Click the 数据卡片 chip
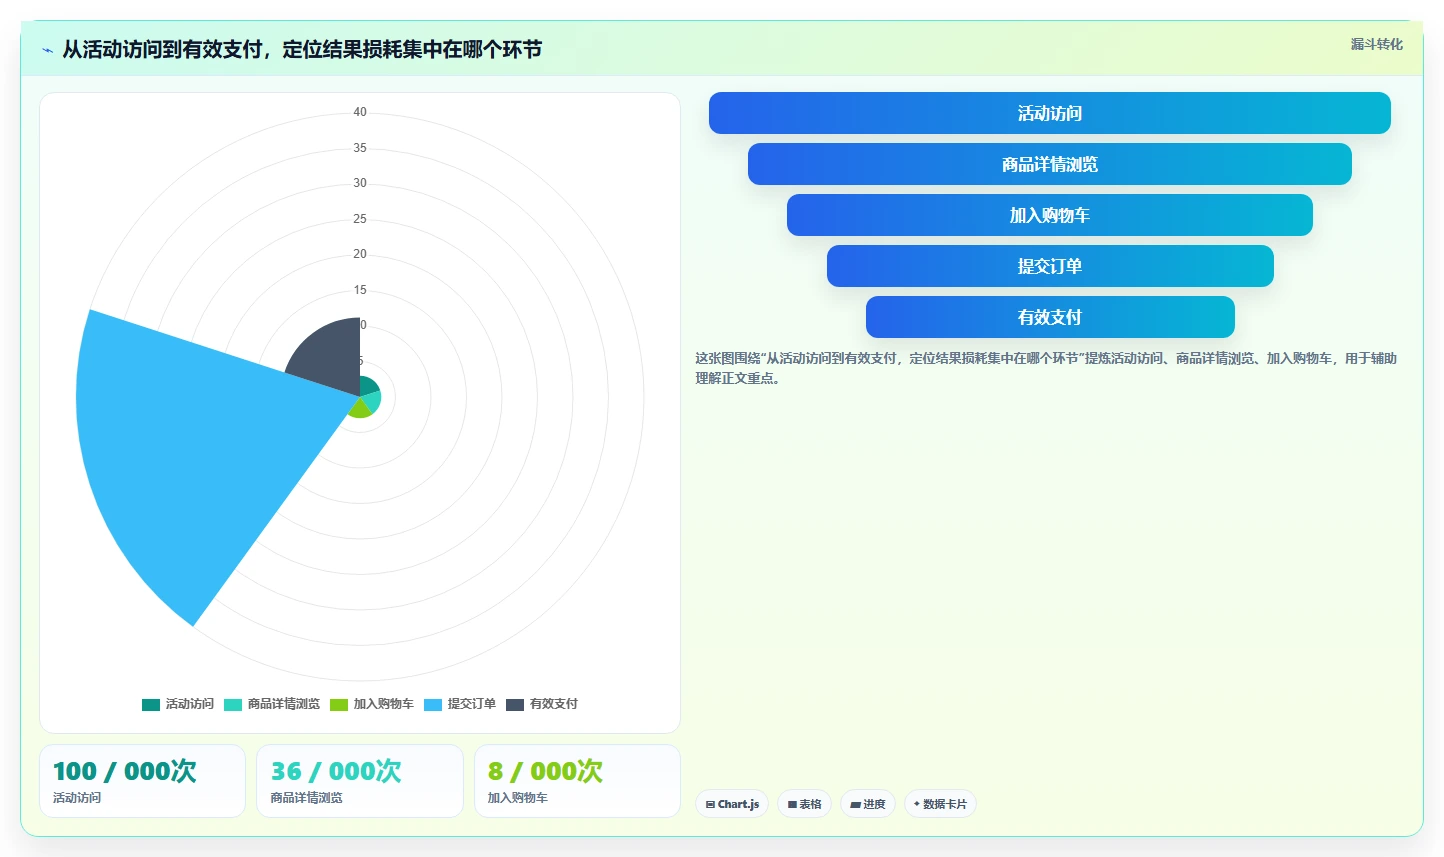Viewport: 1444px width, 857px height. (940, 804)
